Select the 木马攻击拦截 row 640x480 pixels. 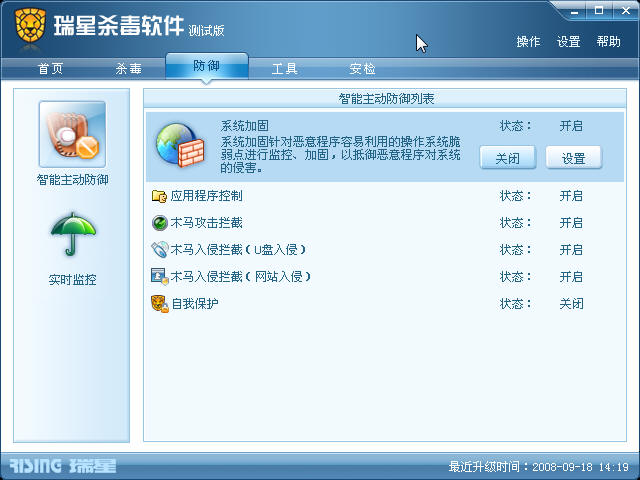point(385,223)
